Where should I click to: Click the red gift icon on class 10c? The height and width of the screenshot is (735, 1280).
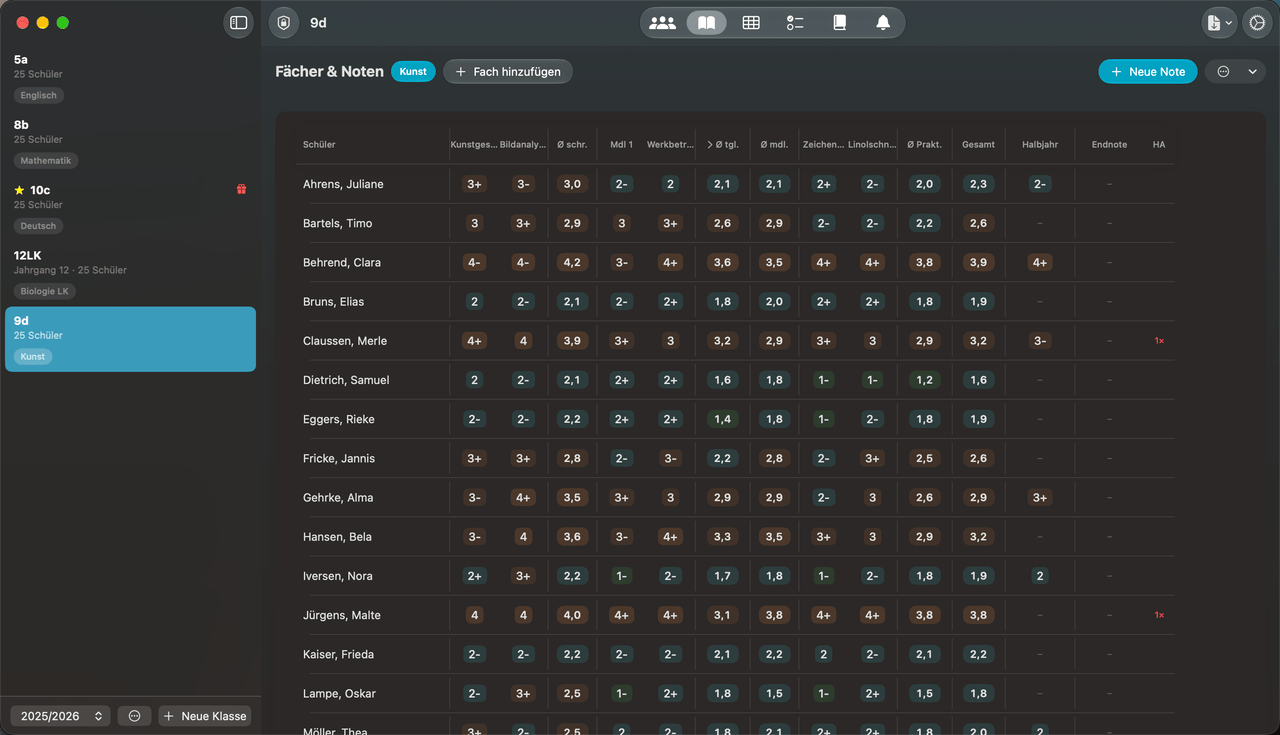coord(241,189)
